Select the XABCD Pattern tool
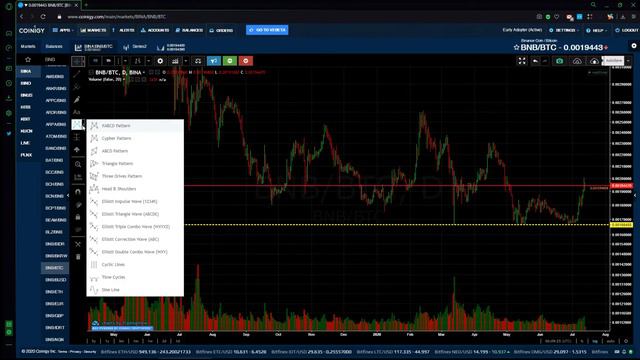 (x=135, y=126)
